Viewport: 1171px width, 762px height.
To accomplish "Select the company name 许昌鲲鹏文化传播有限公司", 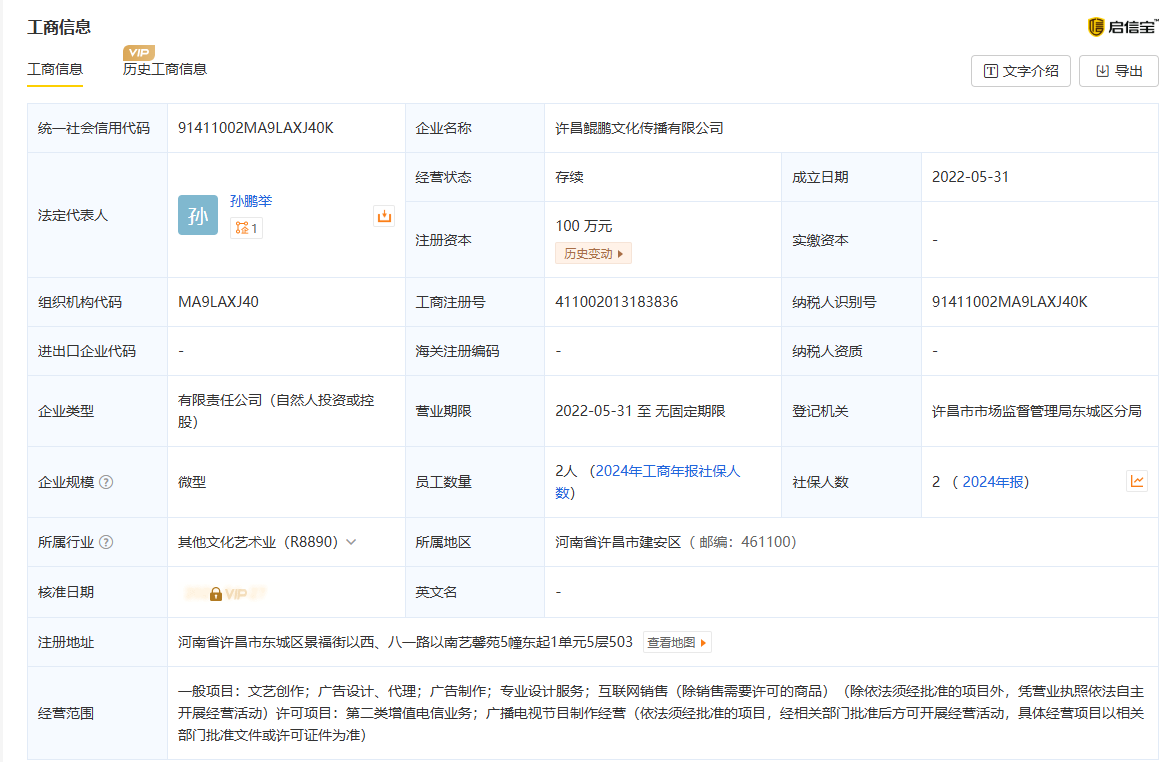I will point(639,128).
